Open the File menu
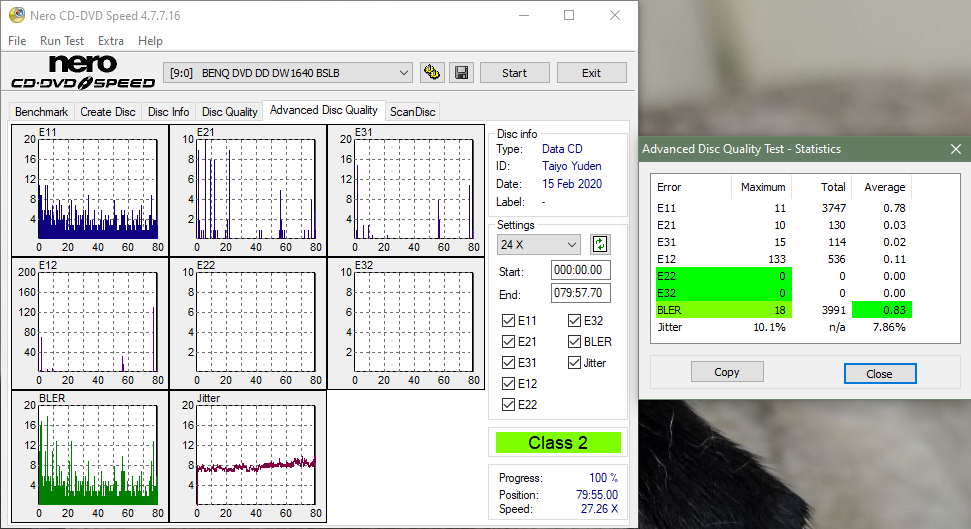971x529 pixels. point(17,41)
